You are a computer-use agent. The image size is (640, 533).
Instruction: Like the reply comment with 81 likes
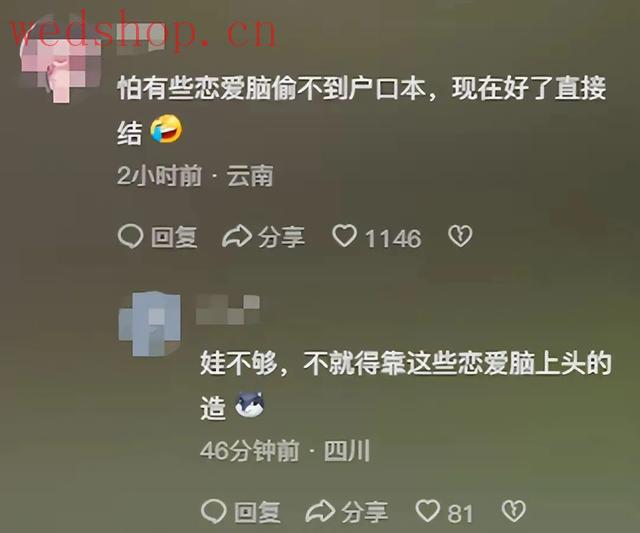point(427,511)
